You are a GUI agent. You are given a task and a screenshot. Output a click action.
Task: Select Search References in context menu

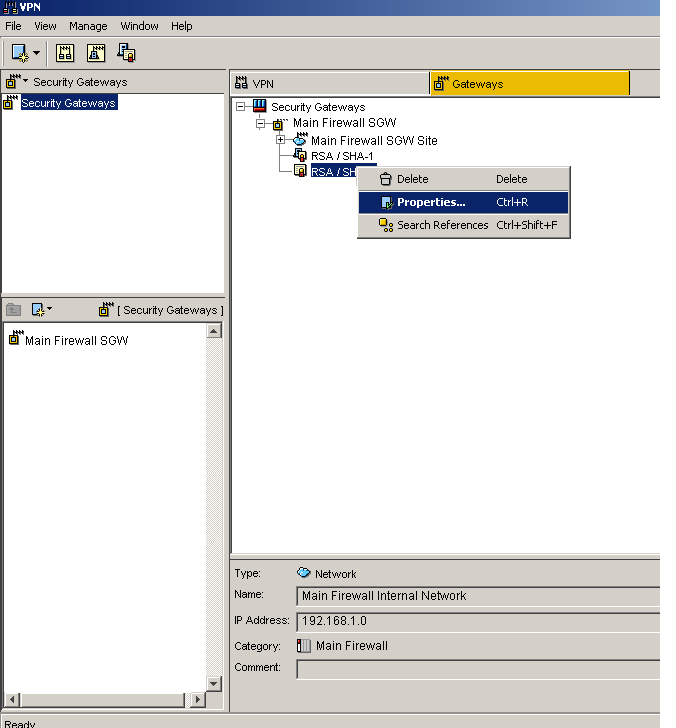(x=441, y=225)
